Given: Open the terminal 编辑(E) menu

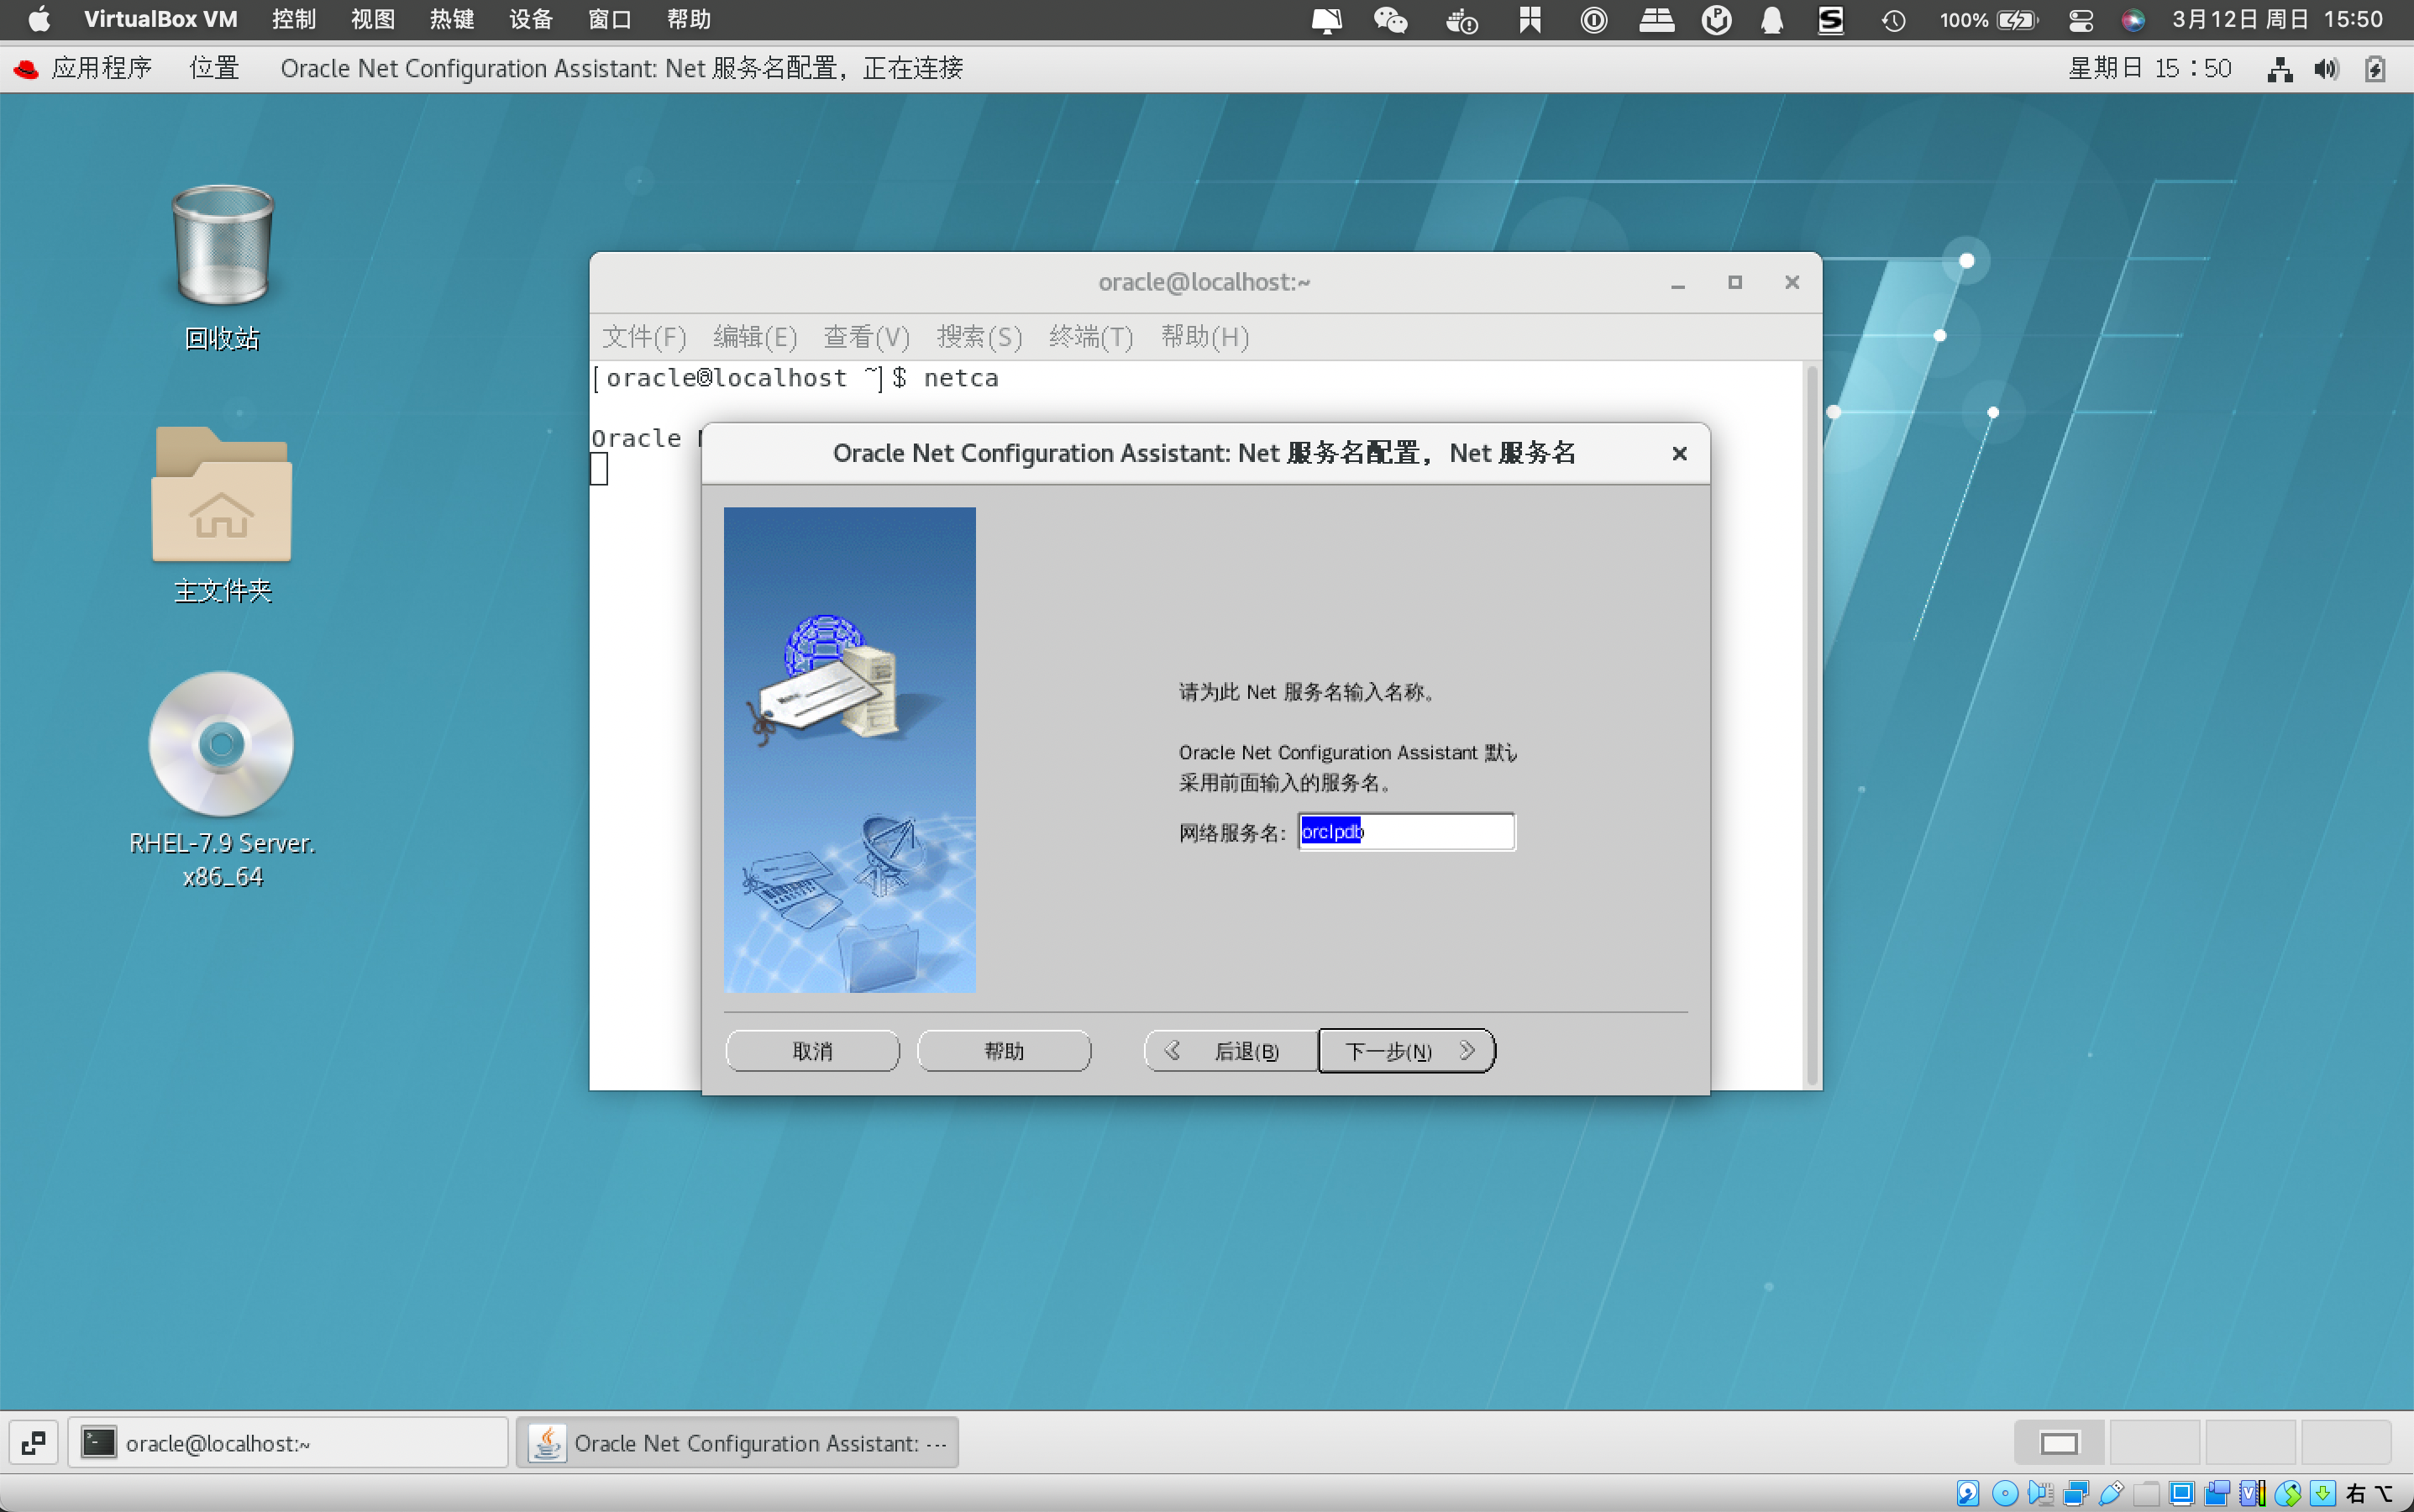Looking at the screenshot, I should [755, 337].
